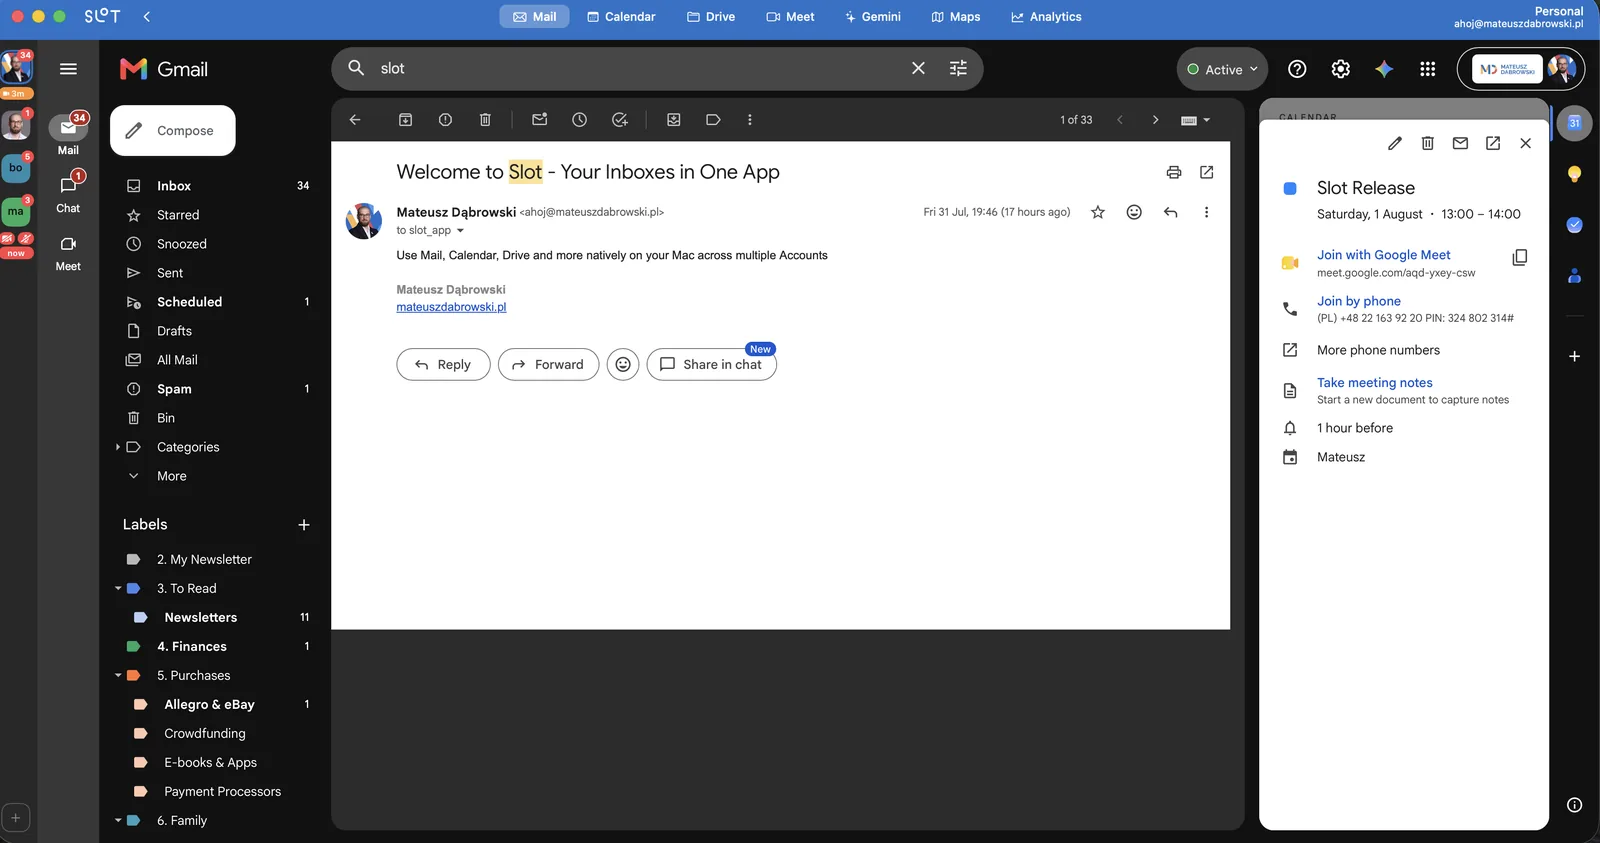Join with Google Meet link
The image size is (1600, 843).
click(1383, 255)
